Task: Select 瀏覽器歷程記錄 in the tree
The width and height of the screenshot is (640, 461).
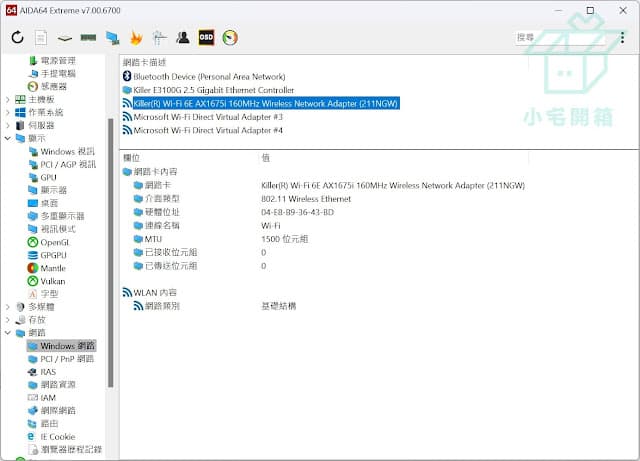Action: pos(71,450)
